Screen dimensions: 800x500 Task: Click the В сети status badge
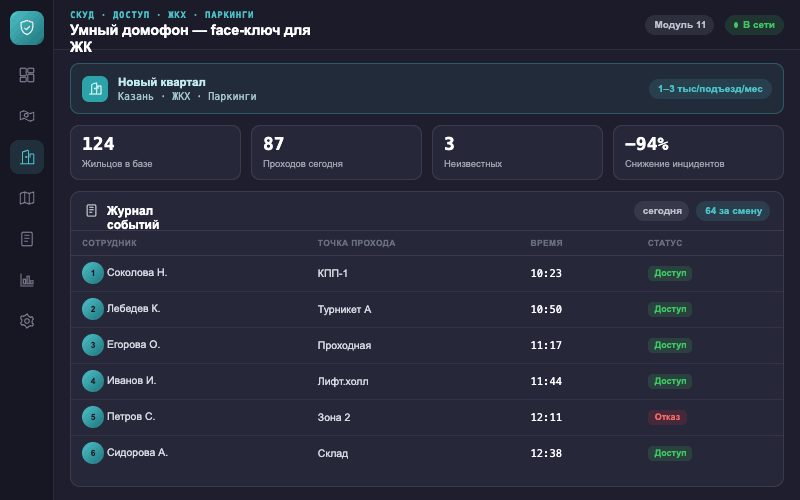[x=754, y=25]
